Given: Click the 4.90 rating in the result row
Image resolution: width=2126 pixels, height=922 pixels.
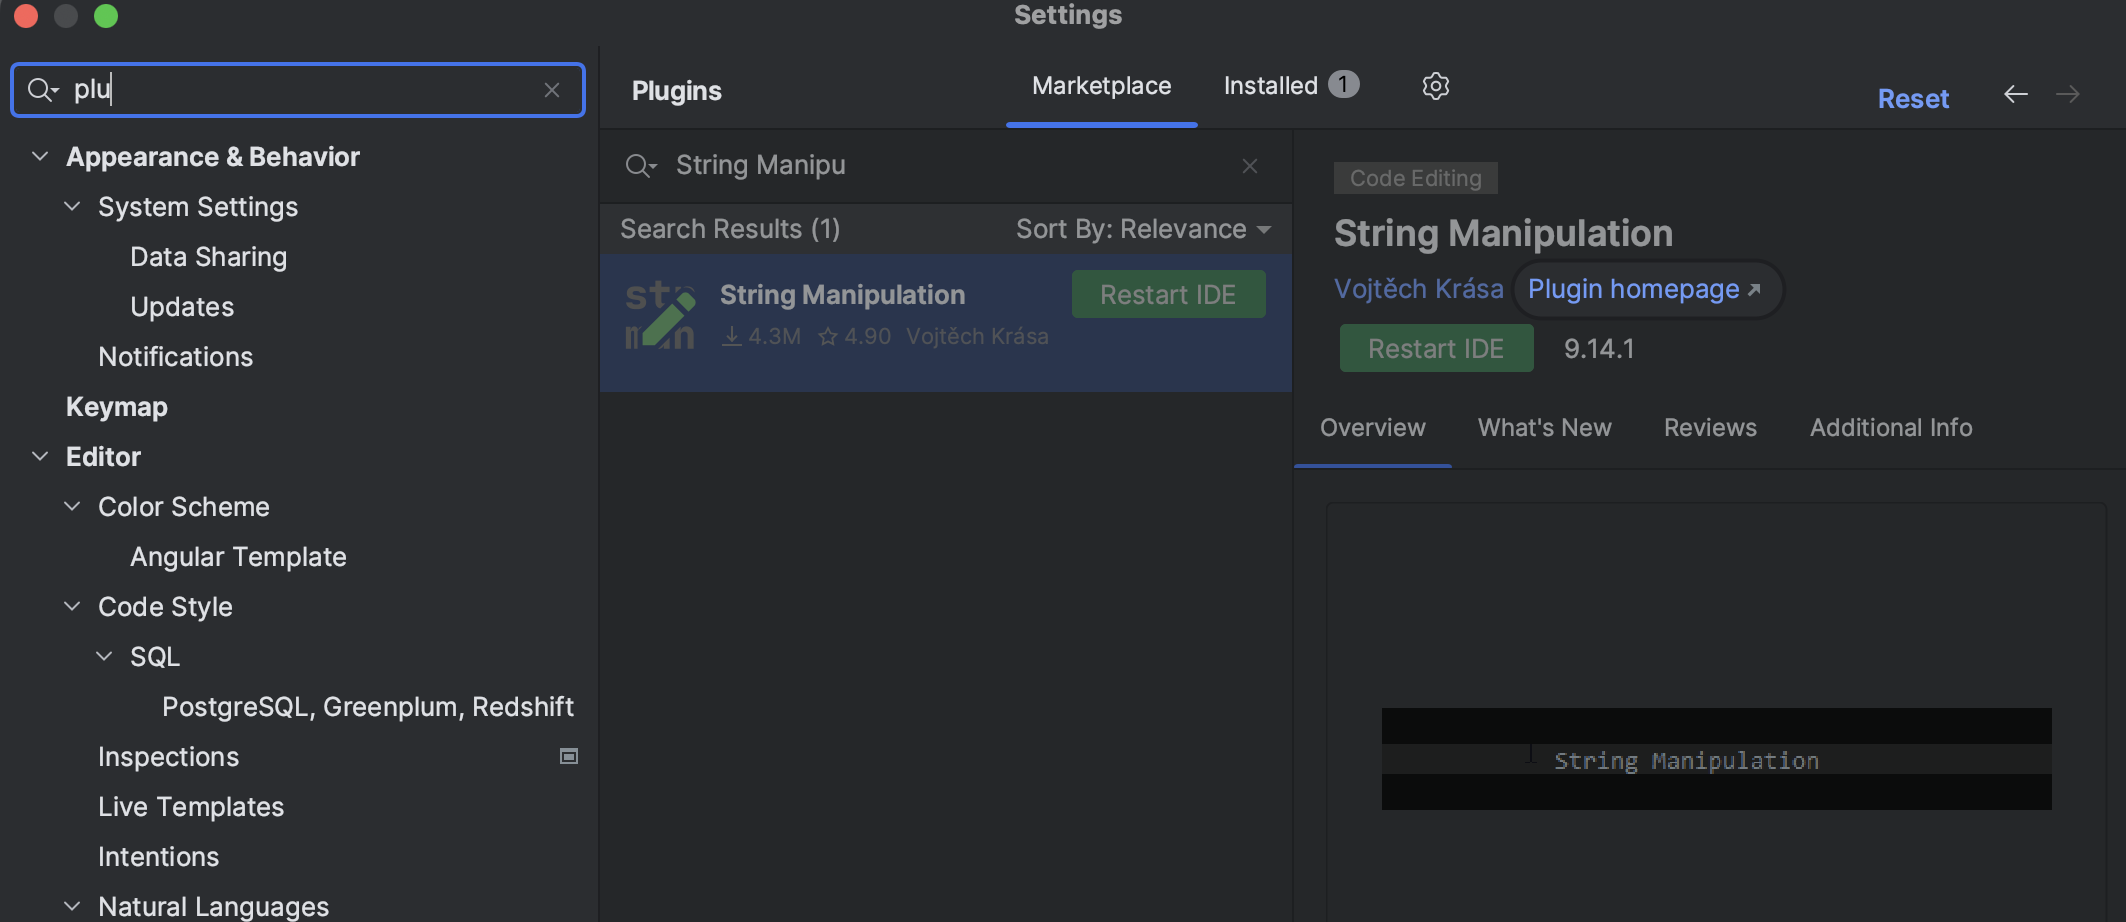Looking at the screenshot, I should [x=855, y=337].
